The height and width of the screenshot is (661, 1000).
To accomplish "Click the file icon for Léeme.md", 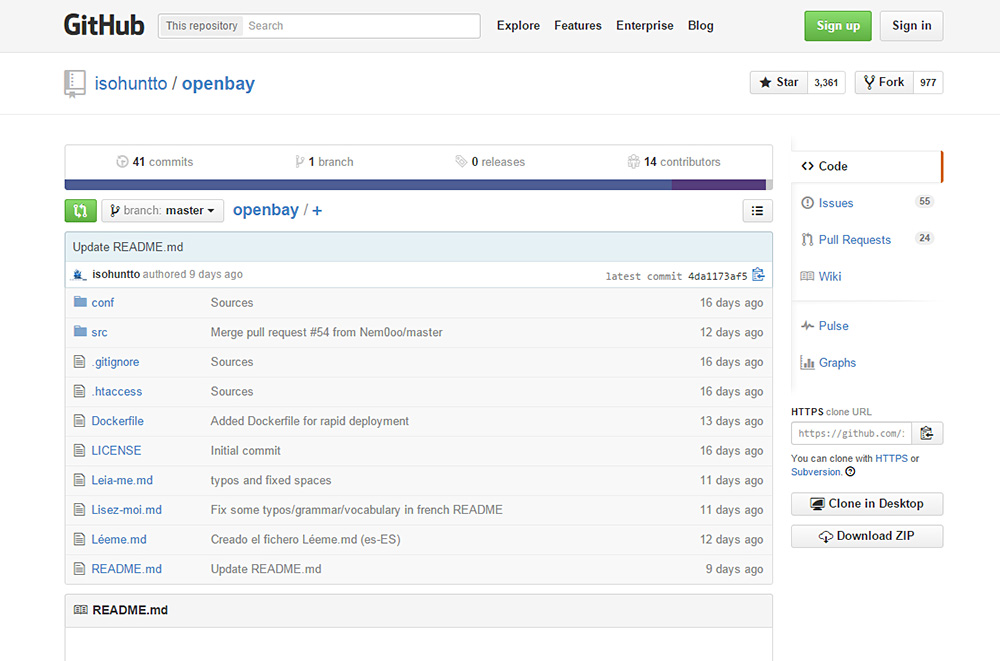I will tap(79, 539).
